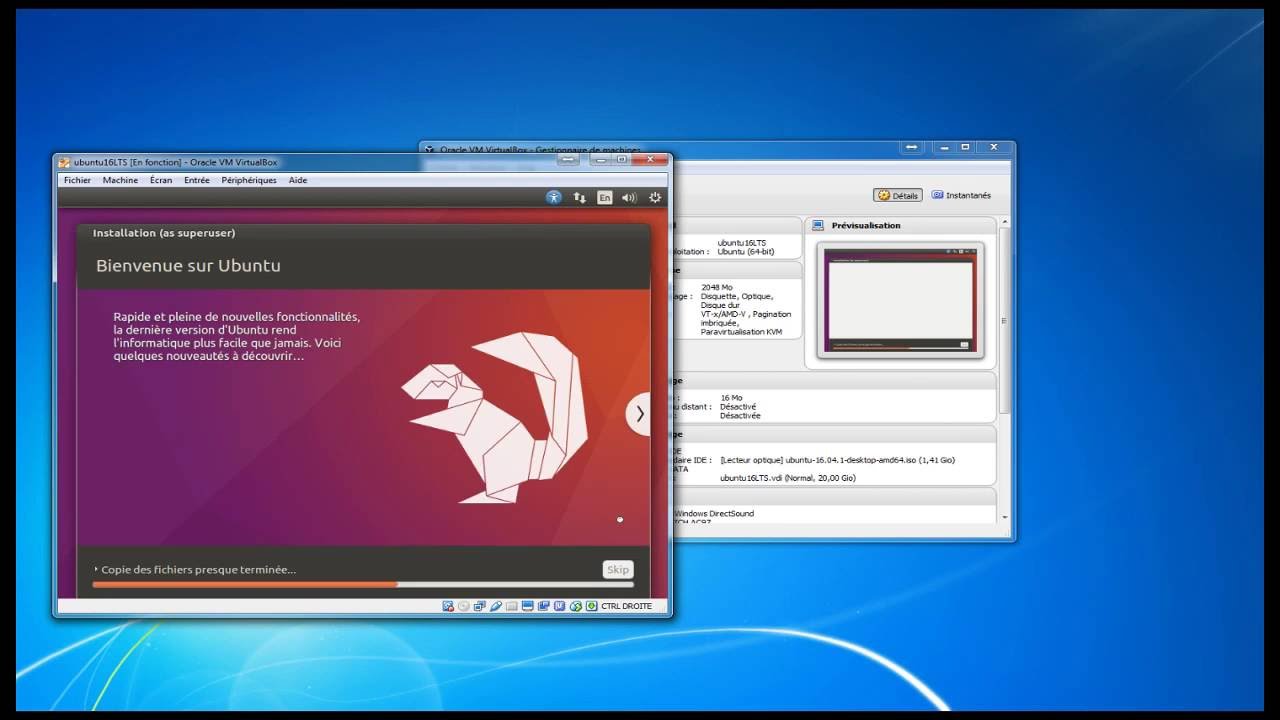This screenshot has height=720, width=1280.
Task: Click the shared folders status icon
Action: point(512,606)
